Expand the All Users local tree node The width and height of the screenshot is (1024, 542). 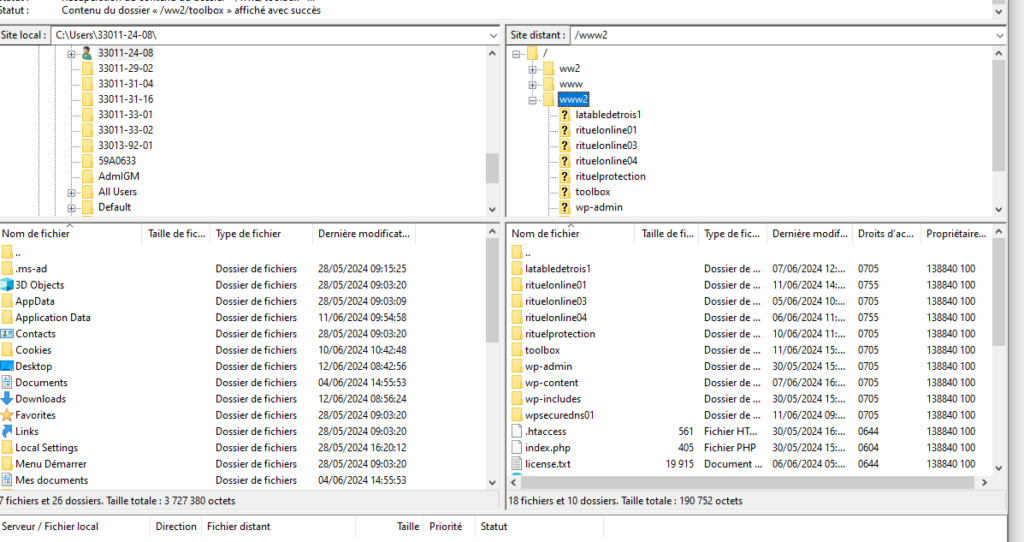tap(72, 192)
